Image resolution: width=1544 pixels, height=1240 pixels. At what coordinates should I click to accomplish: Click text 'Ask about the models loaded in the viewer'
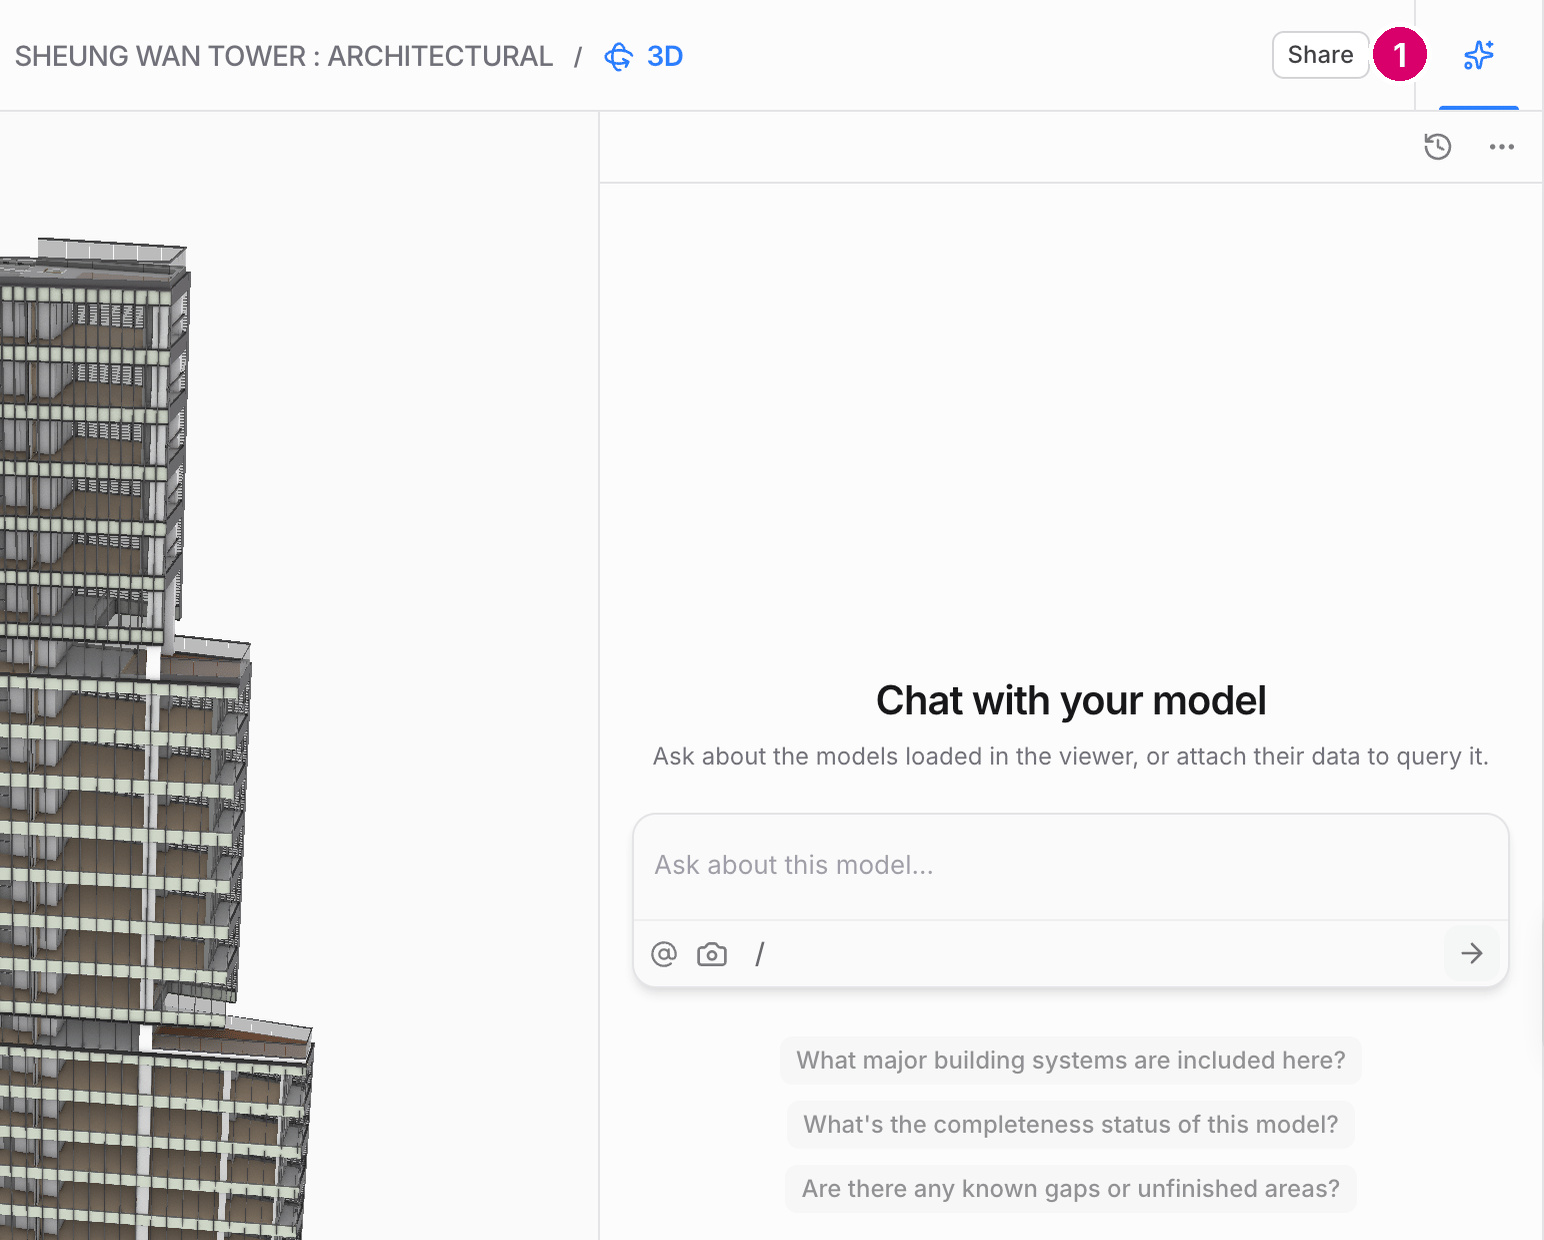click(895, 757)
